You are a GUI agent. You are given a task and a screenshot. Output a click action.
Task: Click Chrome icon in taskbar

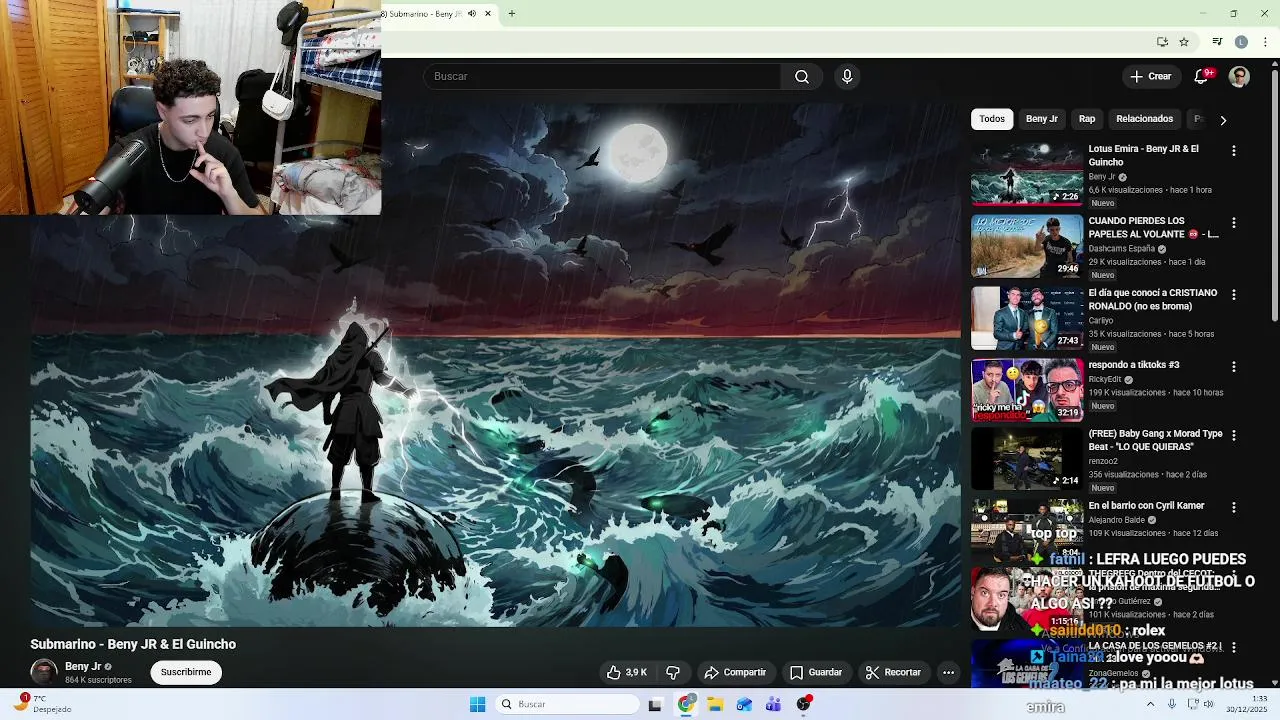coord(686,704)
